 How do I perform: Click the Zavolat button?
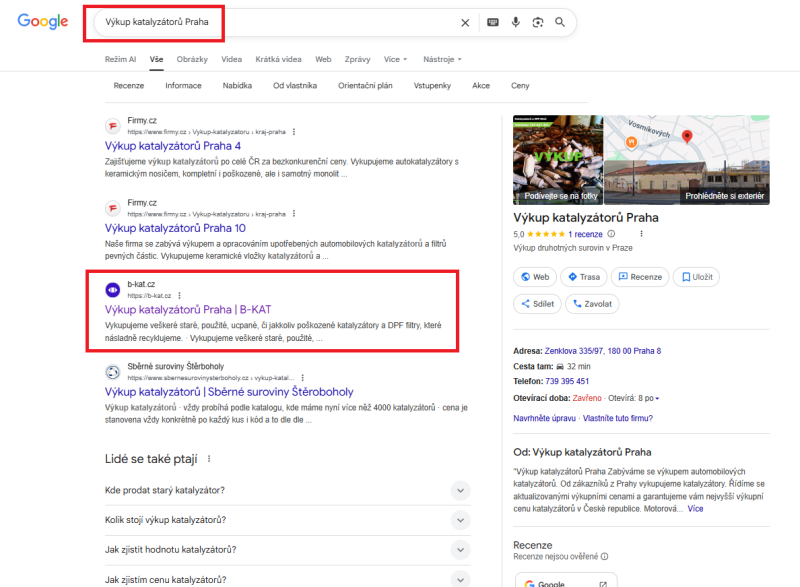[x=592, y=304]
